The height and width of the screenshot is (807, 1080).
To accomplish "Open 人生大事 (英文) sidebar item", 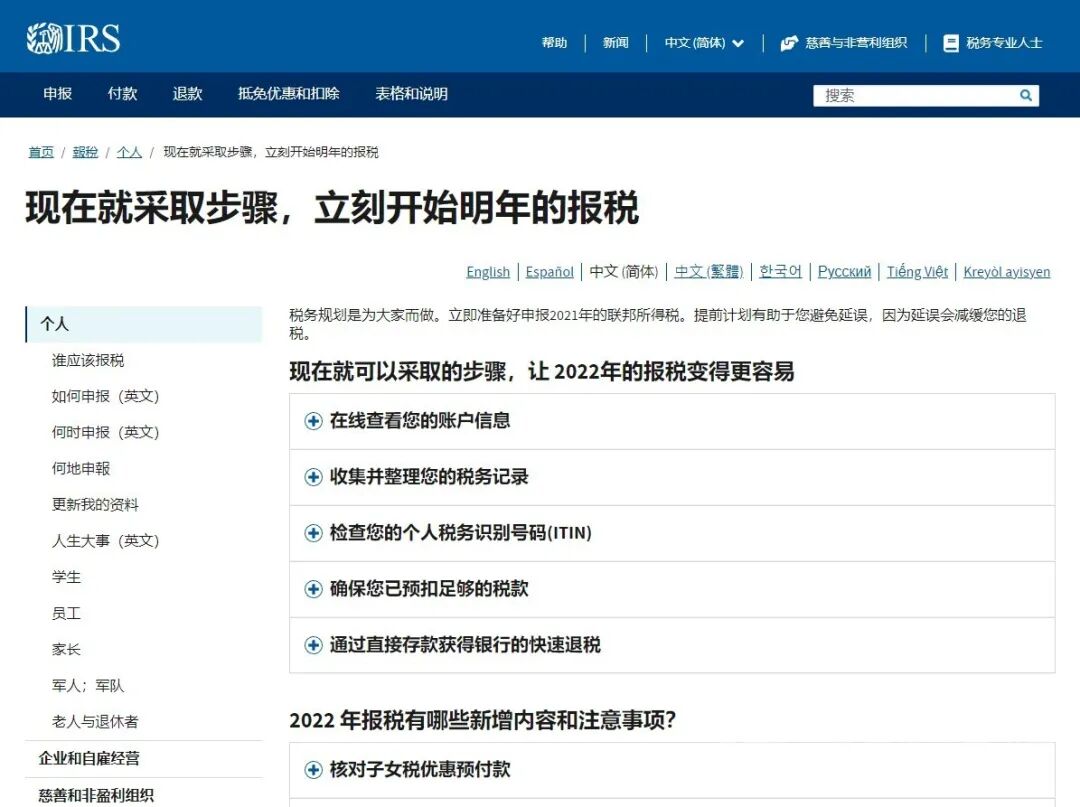I will (105, 541).
